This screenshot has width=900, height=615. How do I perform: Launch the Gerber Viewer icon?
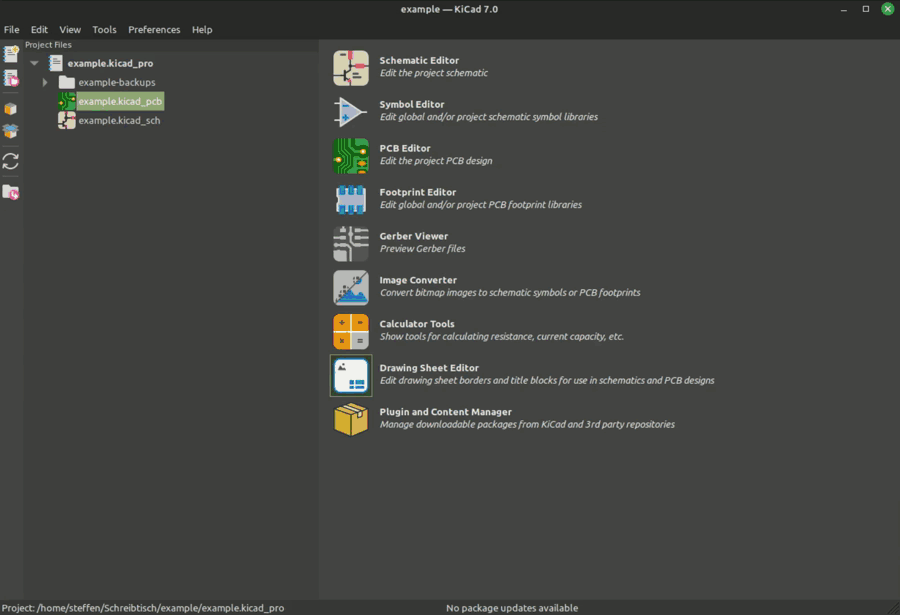(x=351, y=243)
